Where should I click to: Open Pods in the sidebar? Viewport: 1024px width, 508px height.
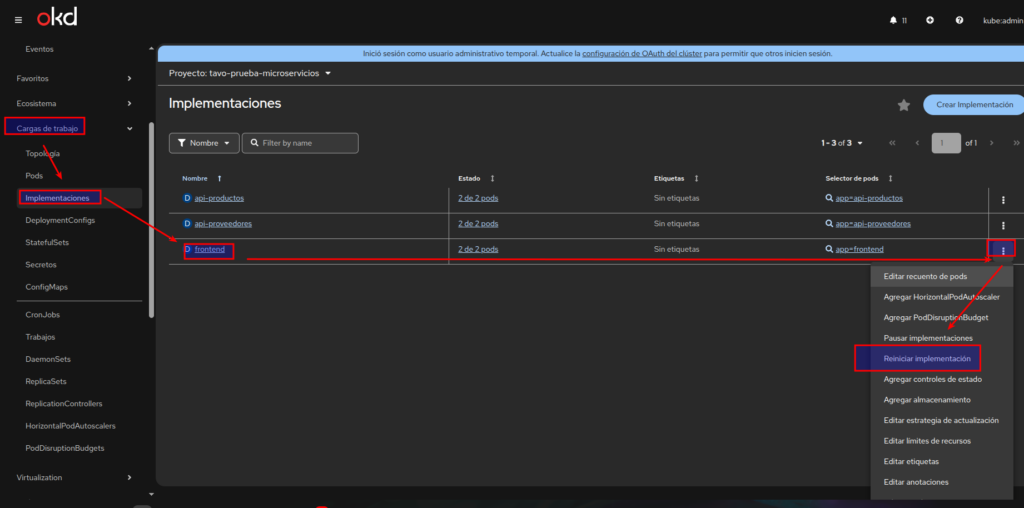[34, 175]
